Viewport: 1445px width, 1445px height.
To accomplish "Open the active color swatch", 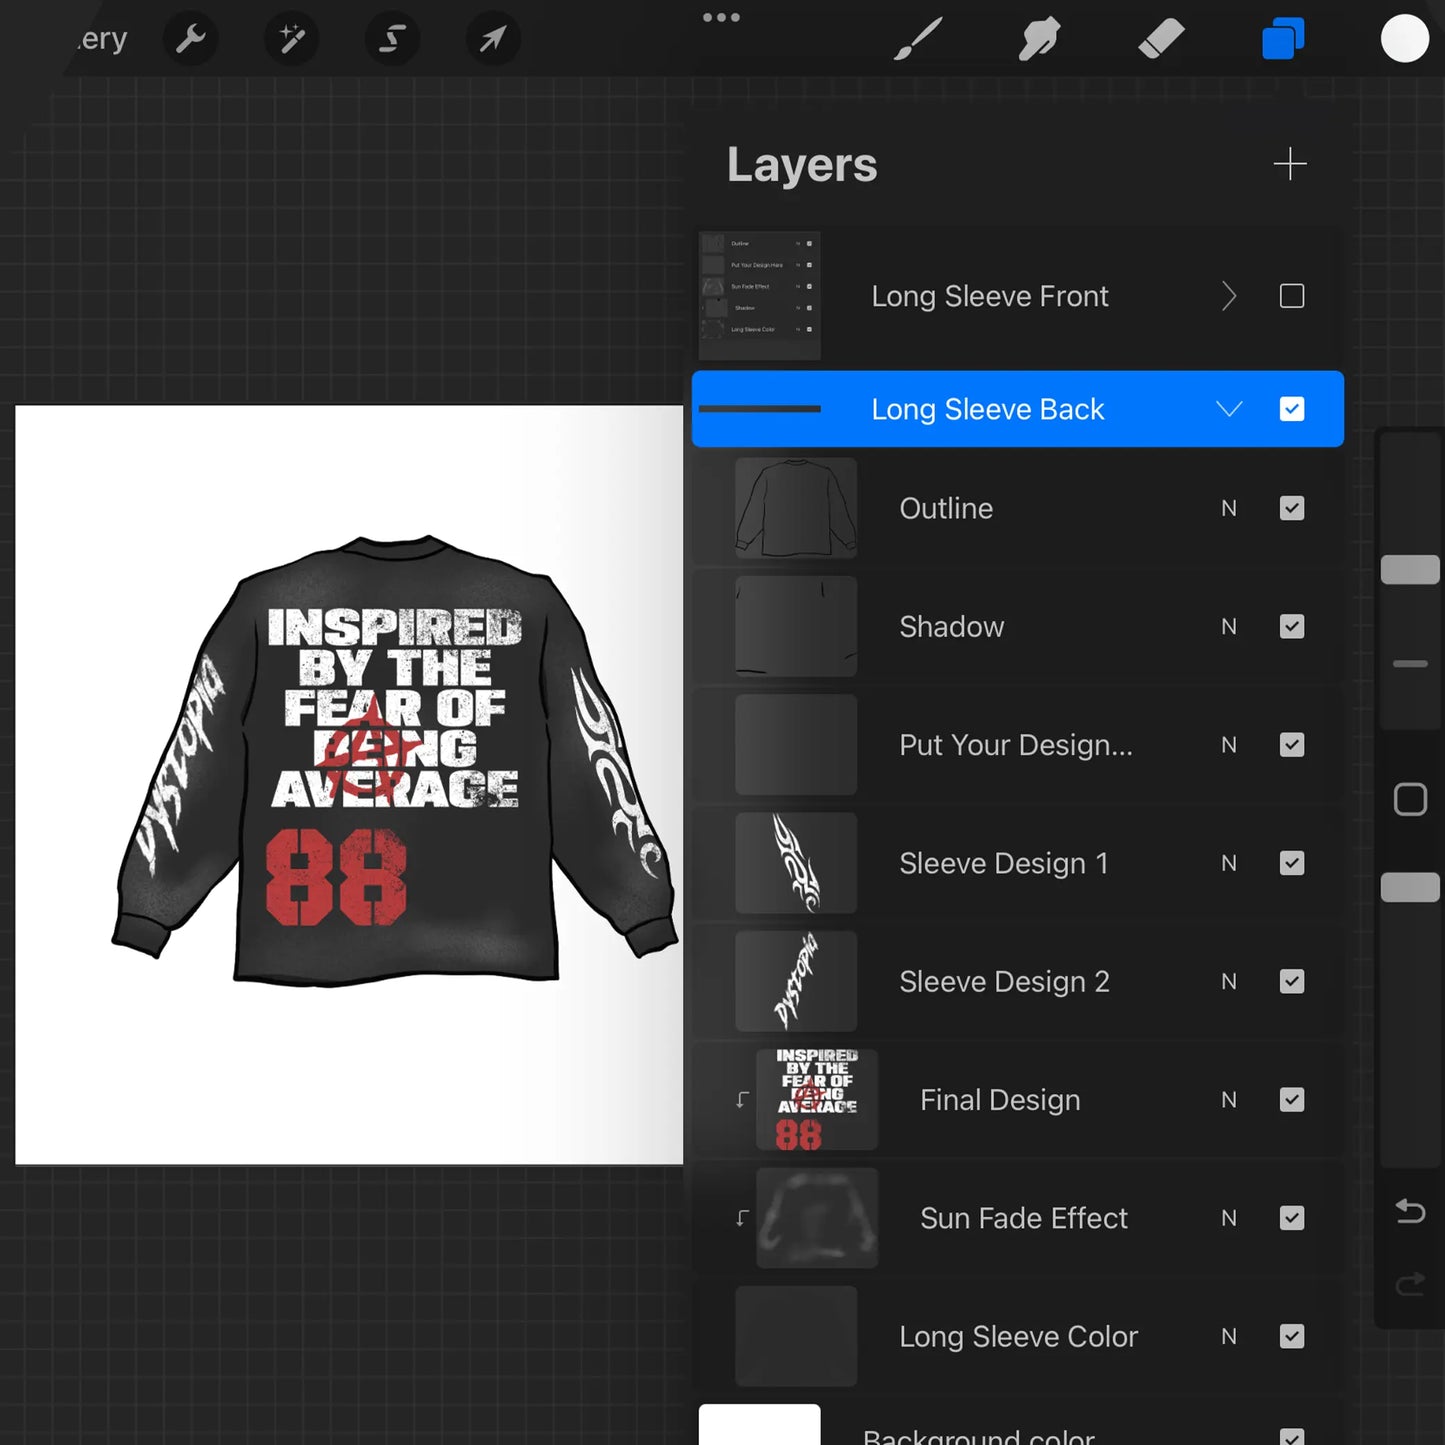I will [1404, 38].
